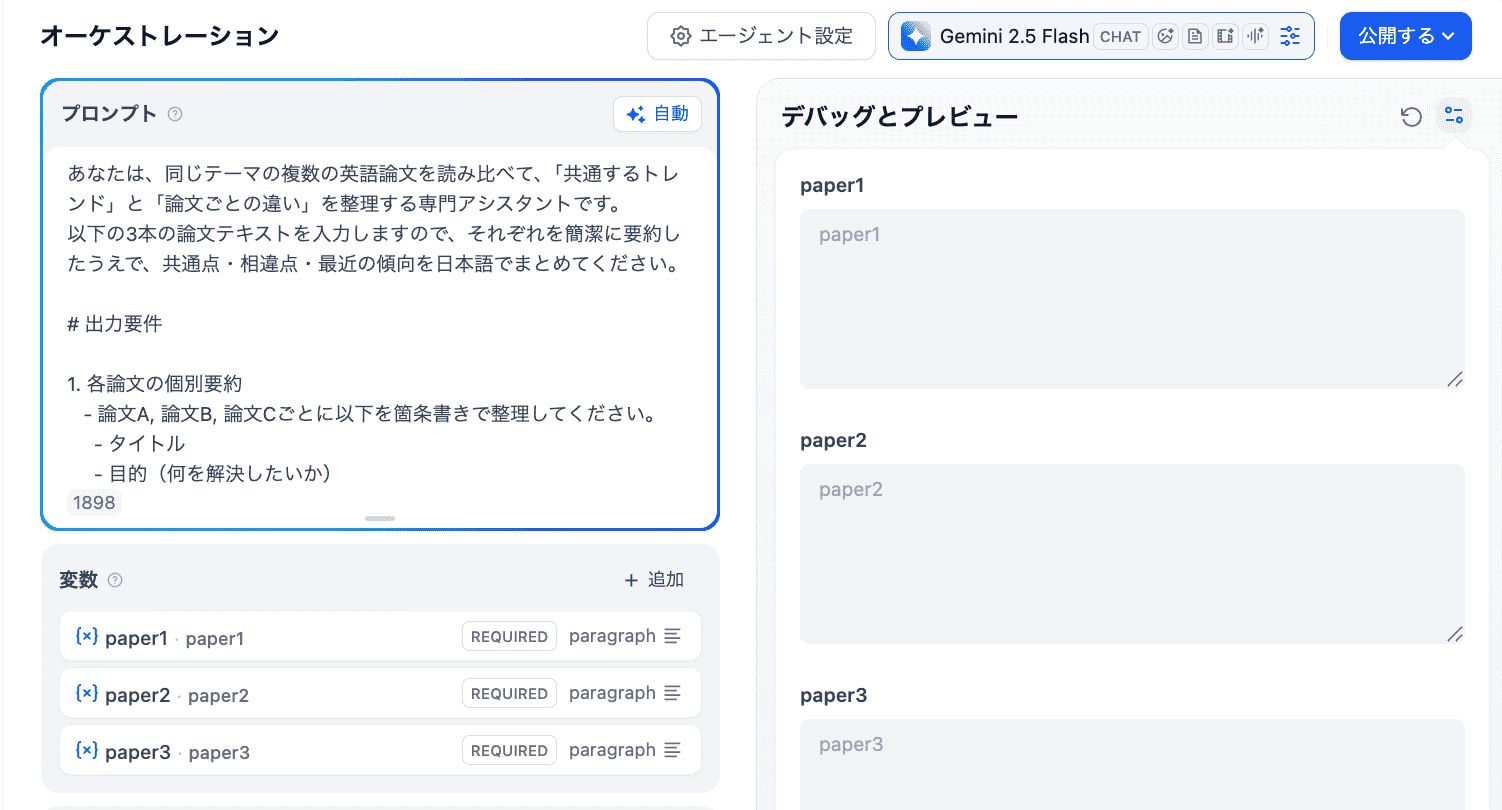
Task: Click into the paper1 preview text area
Action: [1132, 299]
